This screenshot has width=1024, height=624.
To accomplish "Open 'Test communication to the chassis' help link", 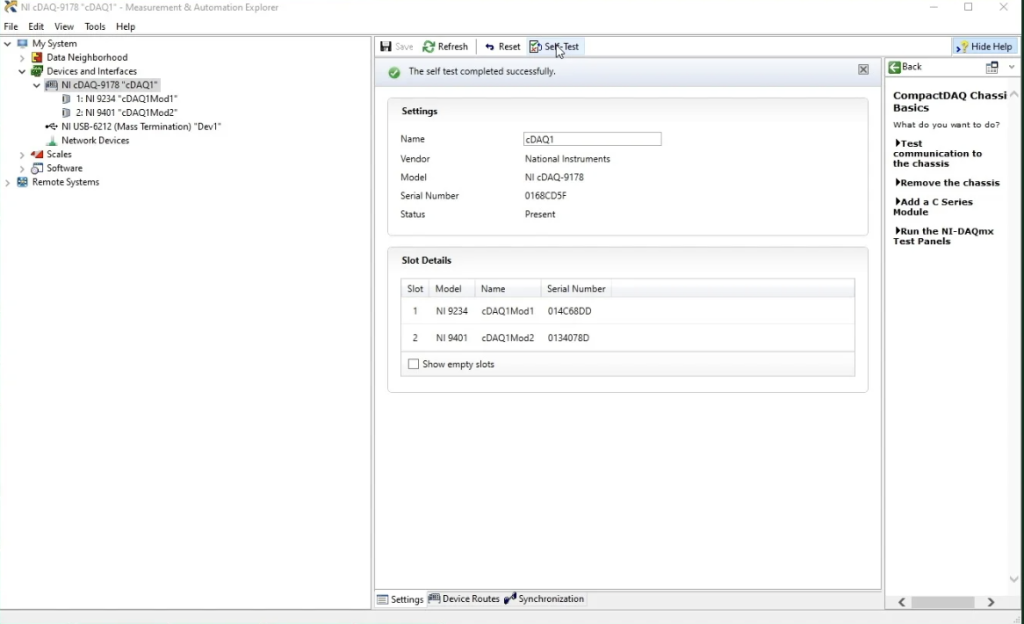I will 938,153.
